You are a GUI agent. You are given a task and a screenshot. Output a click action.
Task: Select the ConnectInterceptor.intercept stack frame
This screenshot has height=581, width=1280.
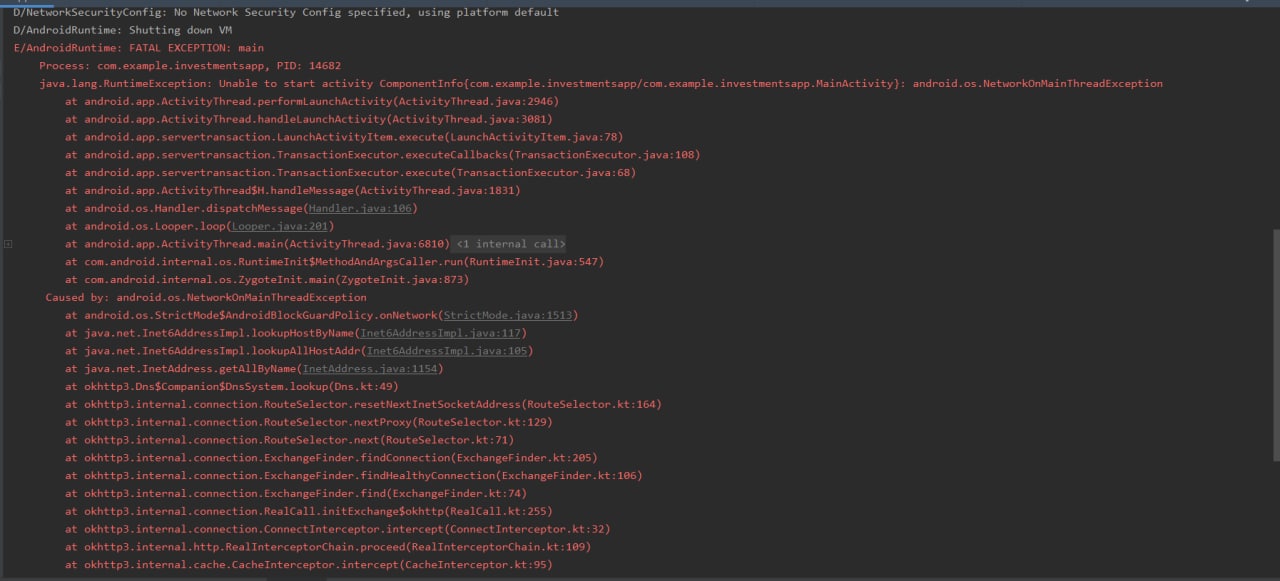[x=338, y=529]
